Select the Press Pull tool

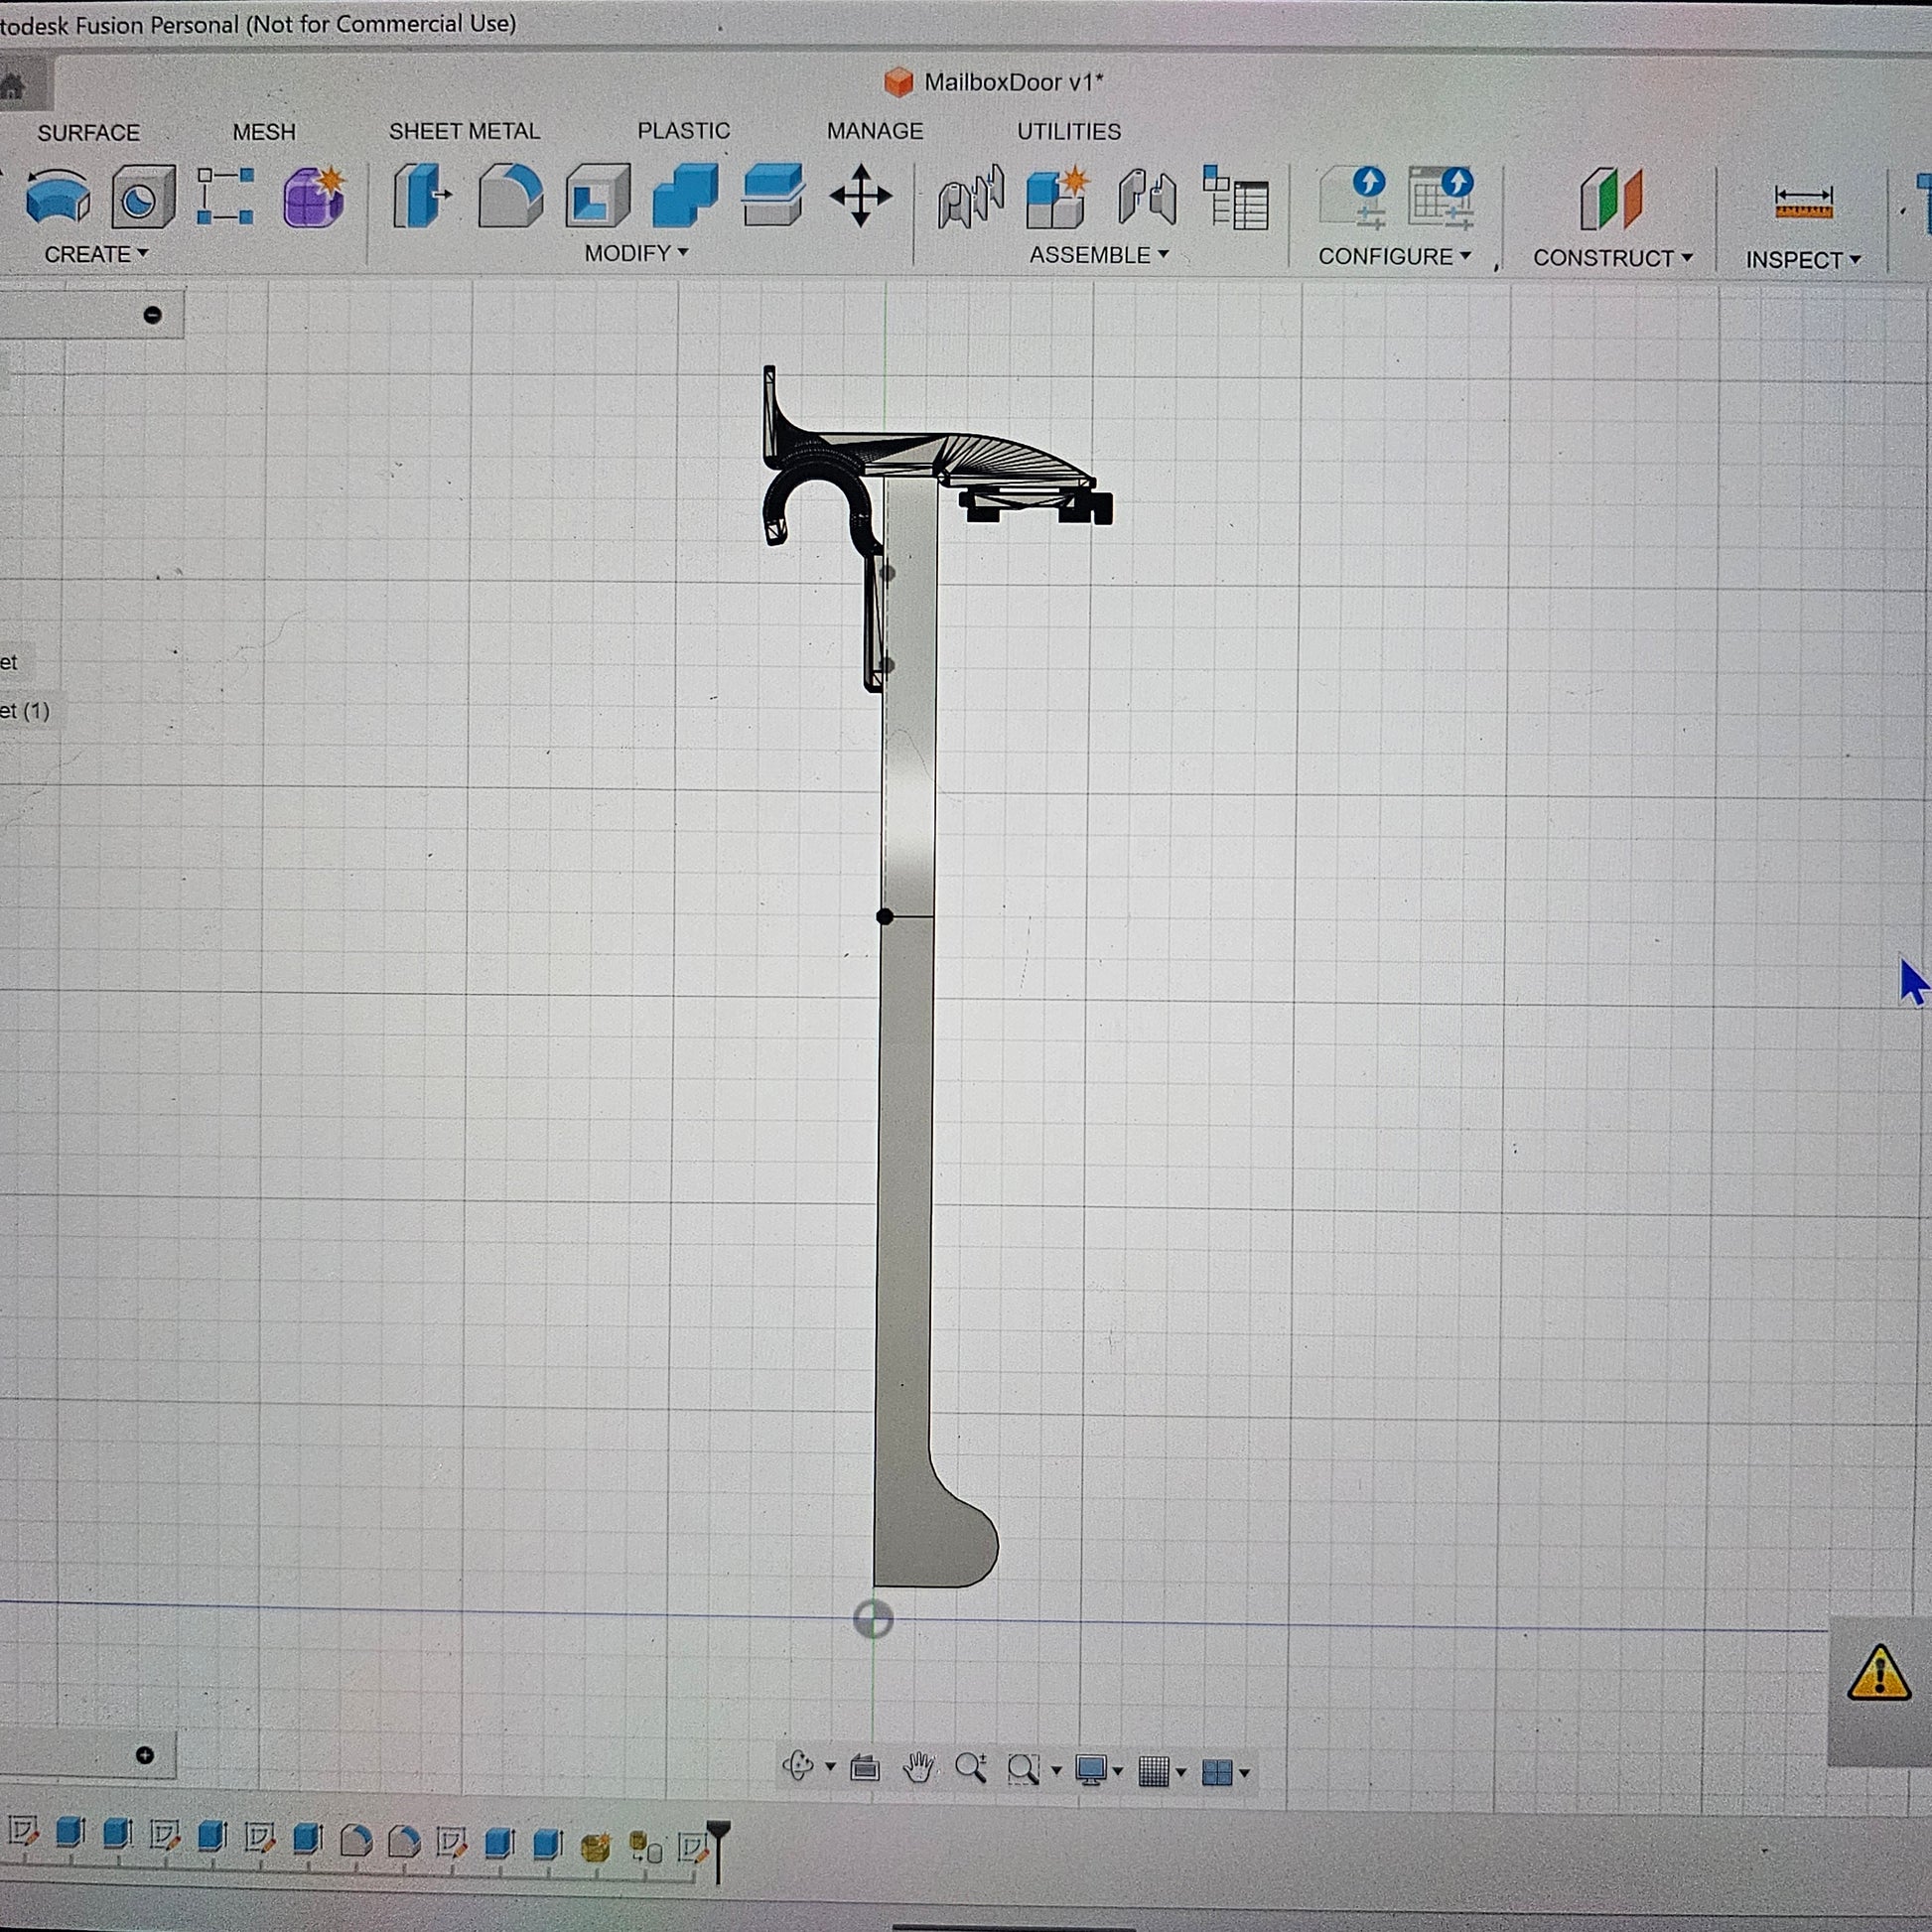[421, 197]
